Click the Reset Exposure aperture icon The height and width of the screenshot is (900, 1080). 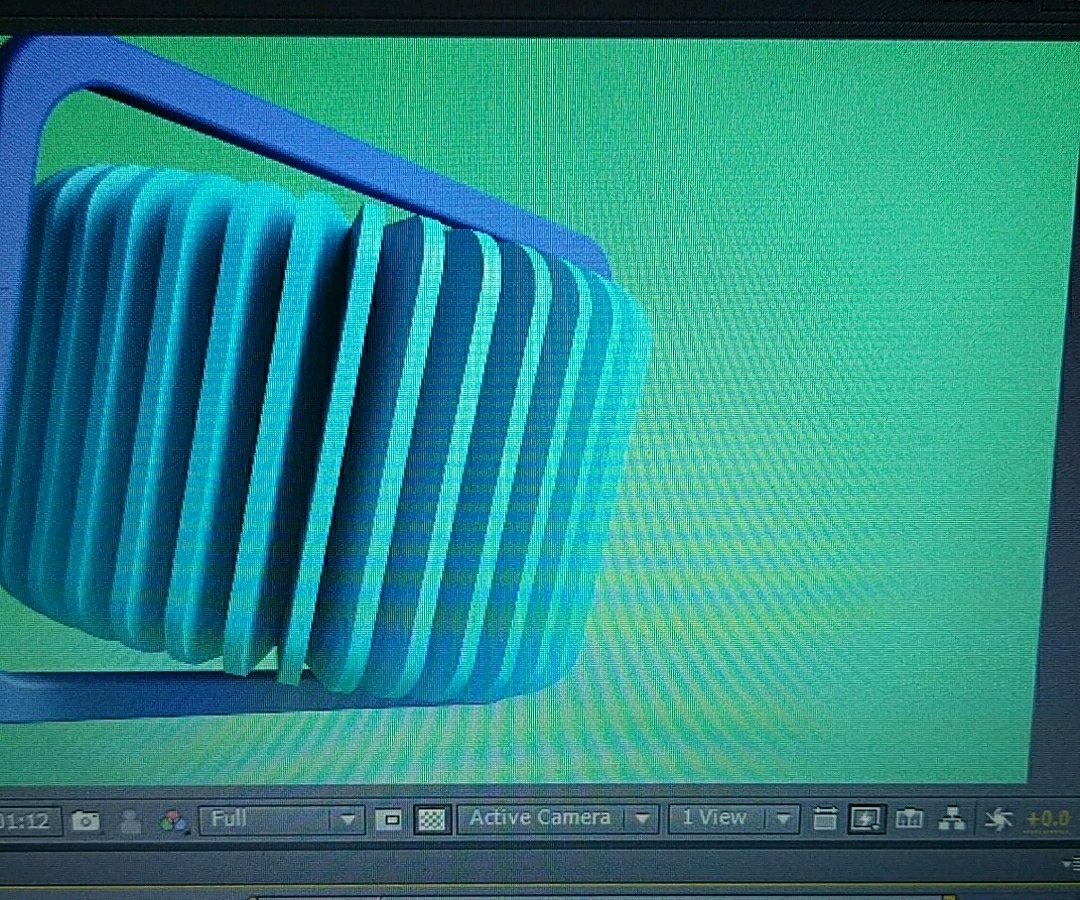[x=997, y=819]
